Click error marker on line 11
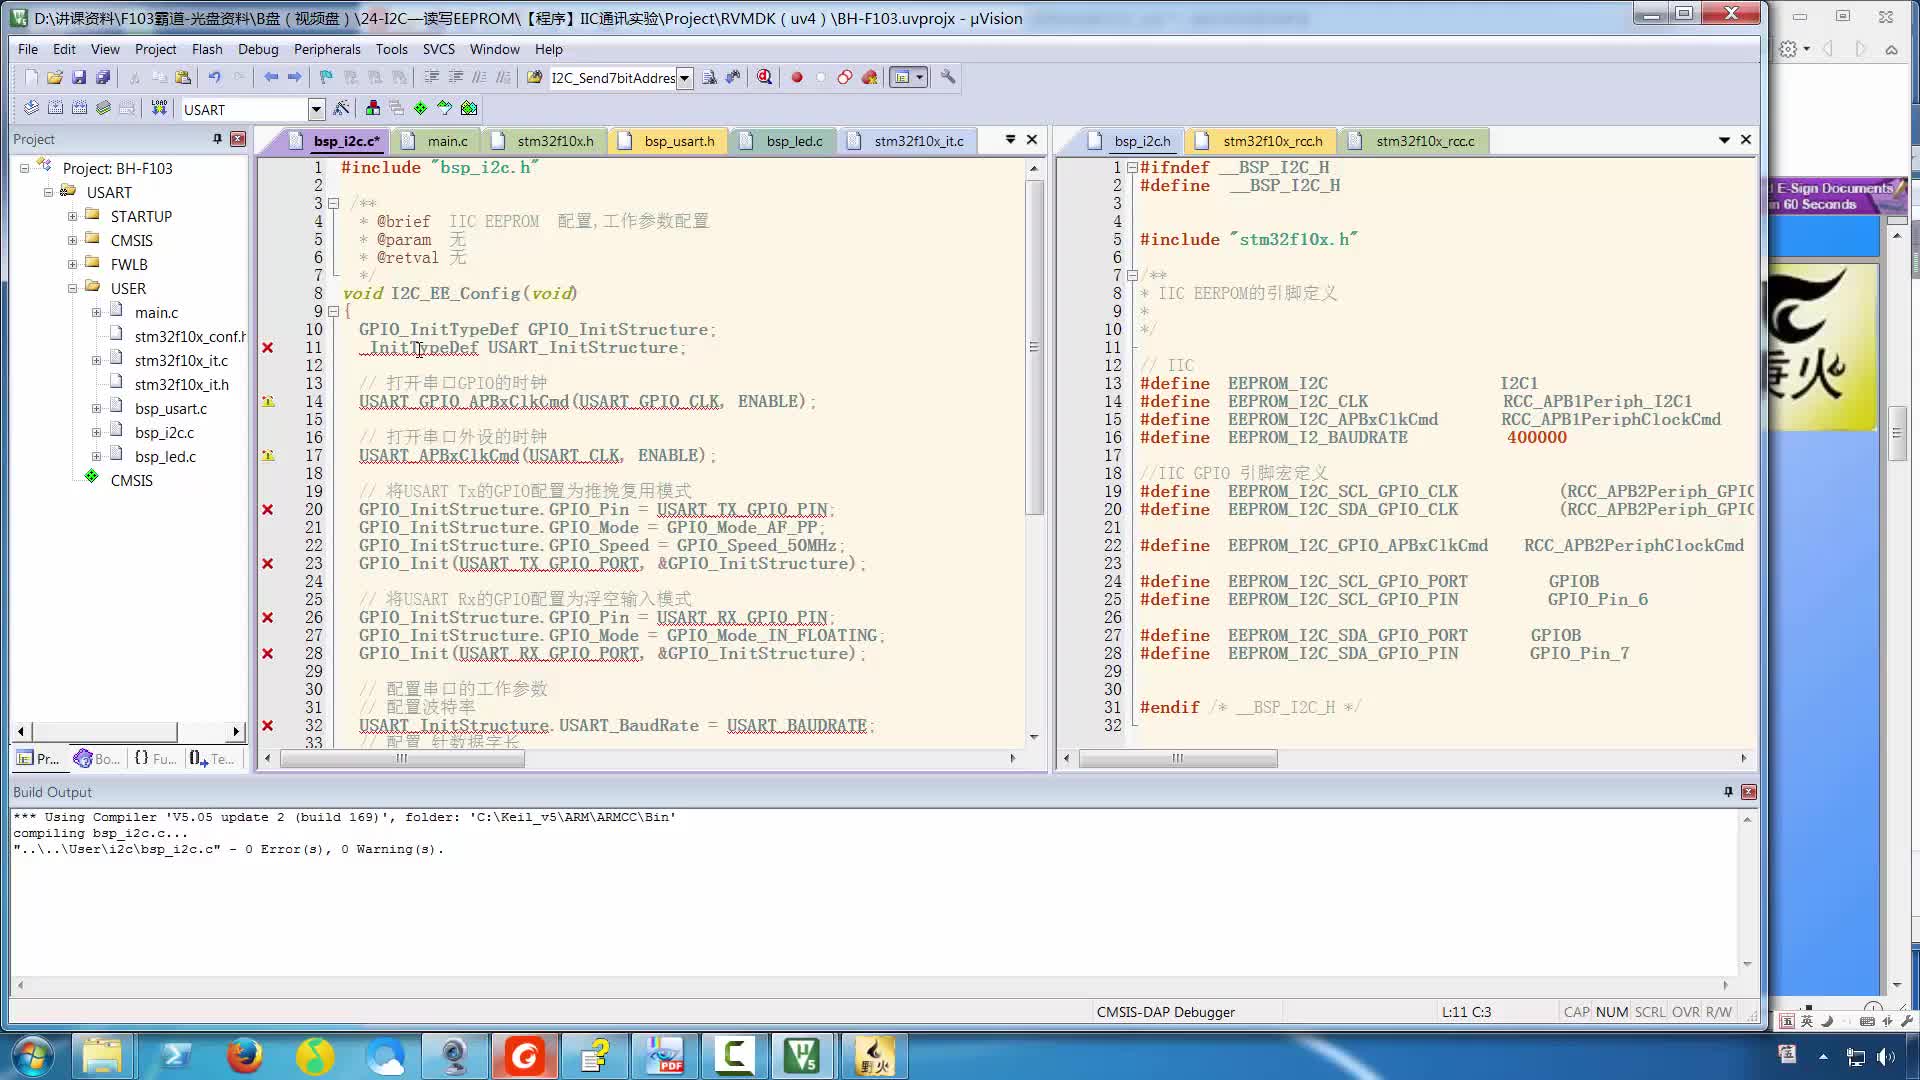1920x1080 pixels. pyautogui.click(x=267, y=347)
